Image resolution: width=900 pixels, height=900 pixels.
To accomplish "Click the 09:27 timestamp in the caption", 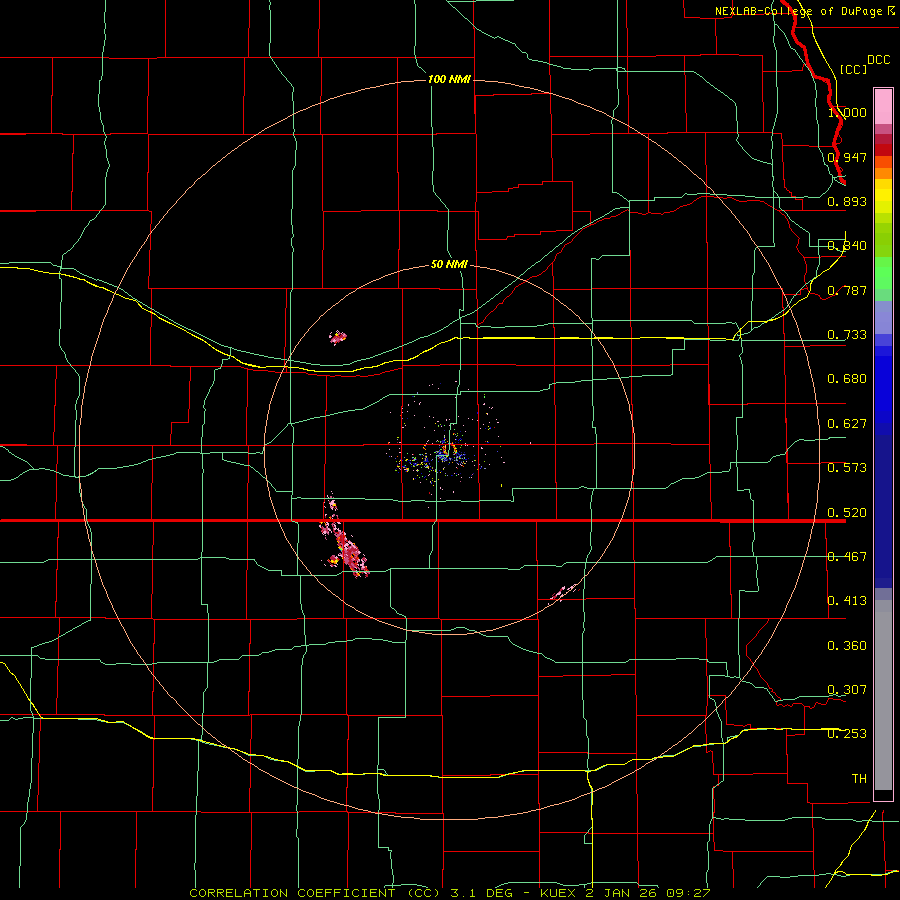I will [x=688, y=893].
